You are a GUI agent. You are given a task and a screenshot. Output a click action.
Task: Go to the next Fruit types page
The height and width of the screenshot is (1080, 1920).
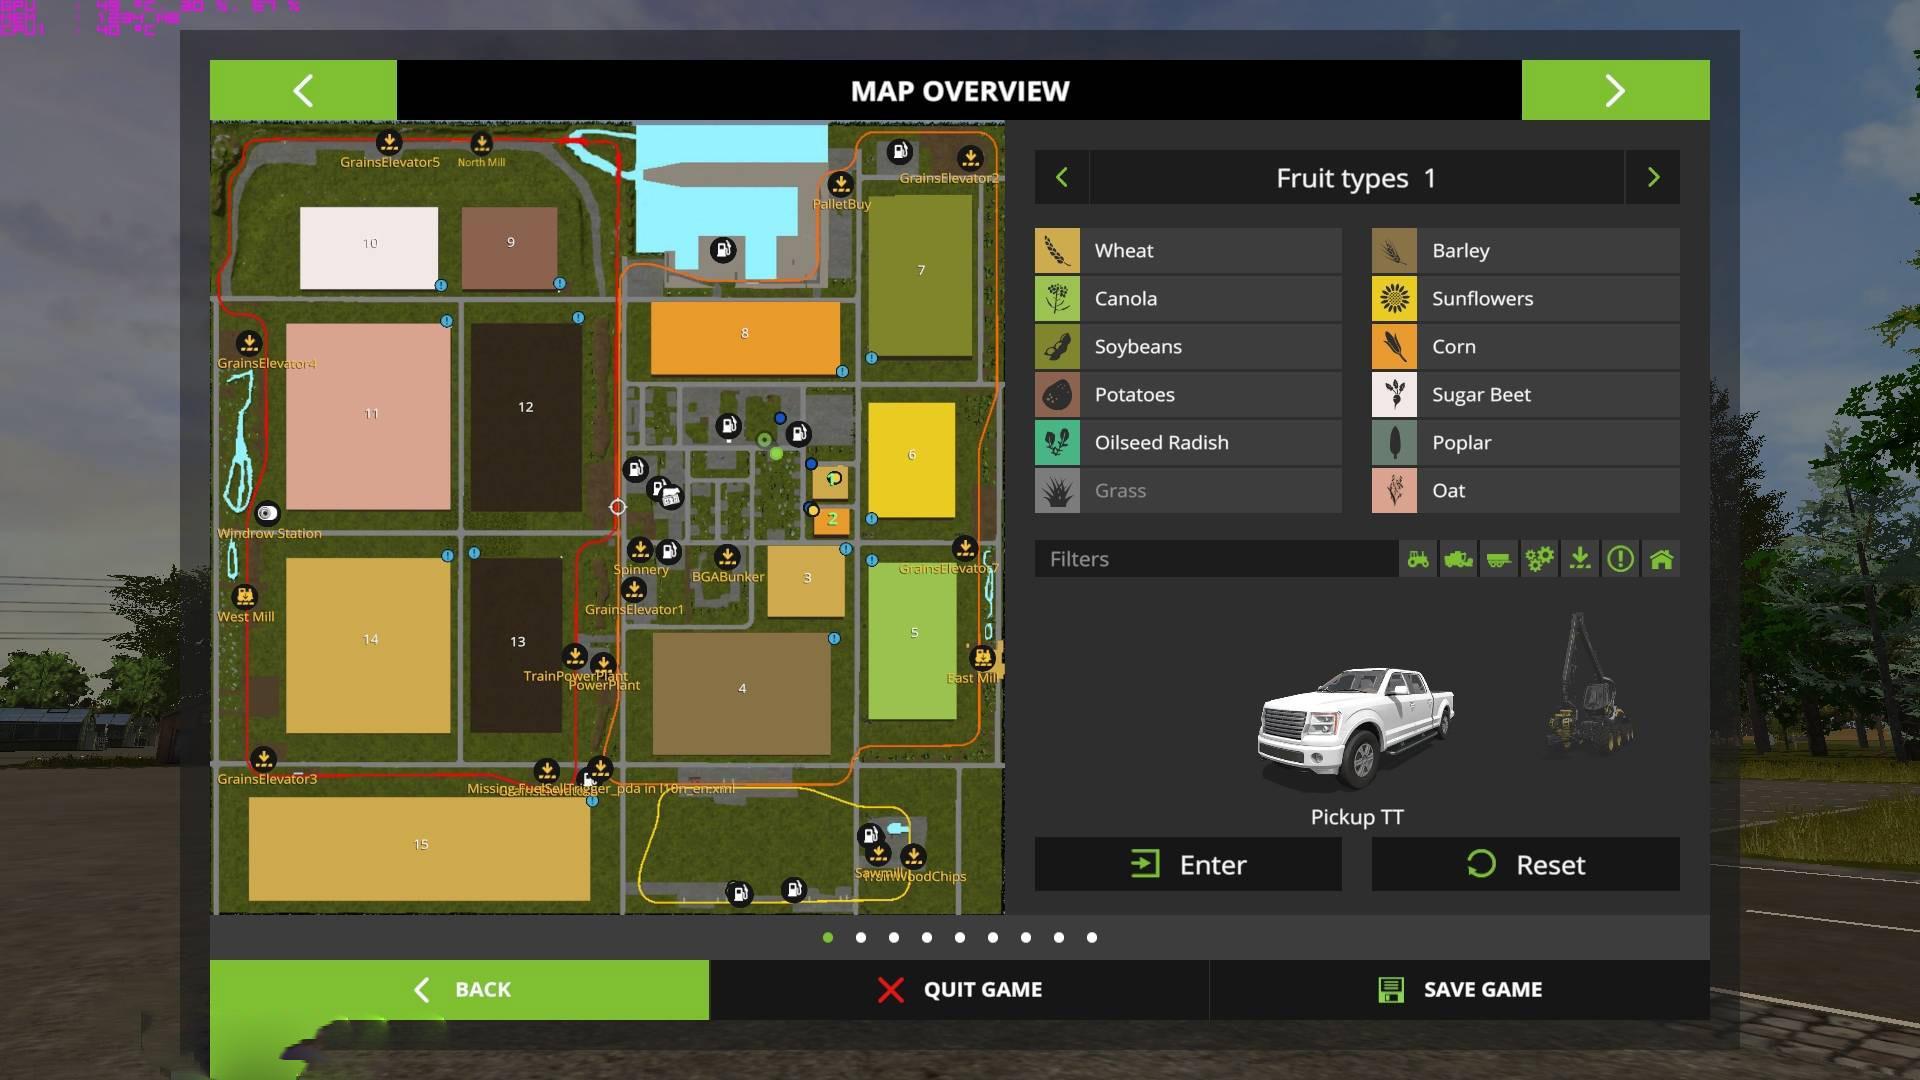point(1653,178)
